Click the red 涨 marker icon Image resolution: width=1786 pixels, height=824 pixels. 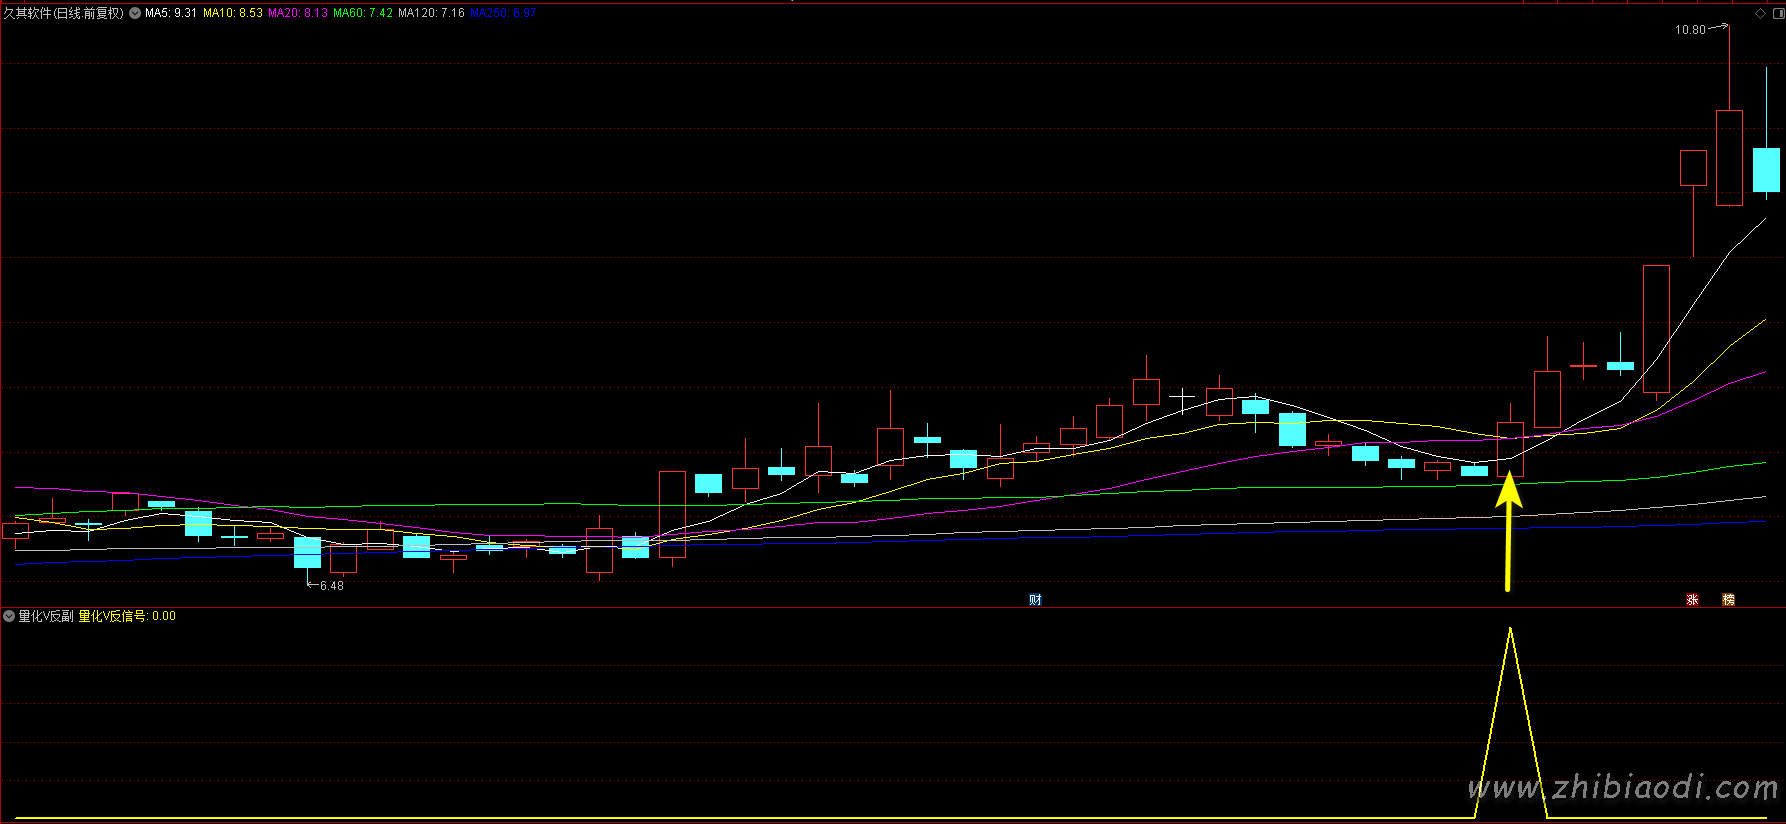tap(1692, 600)
